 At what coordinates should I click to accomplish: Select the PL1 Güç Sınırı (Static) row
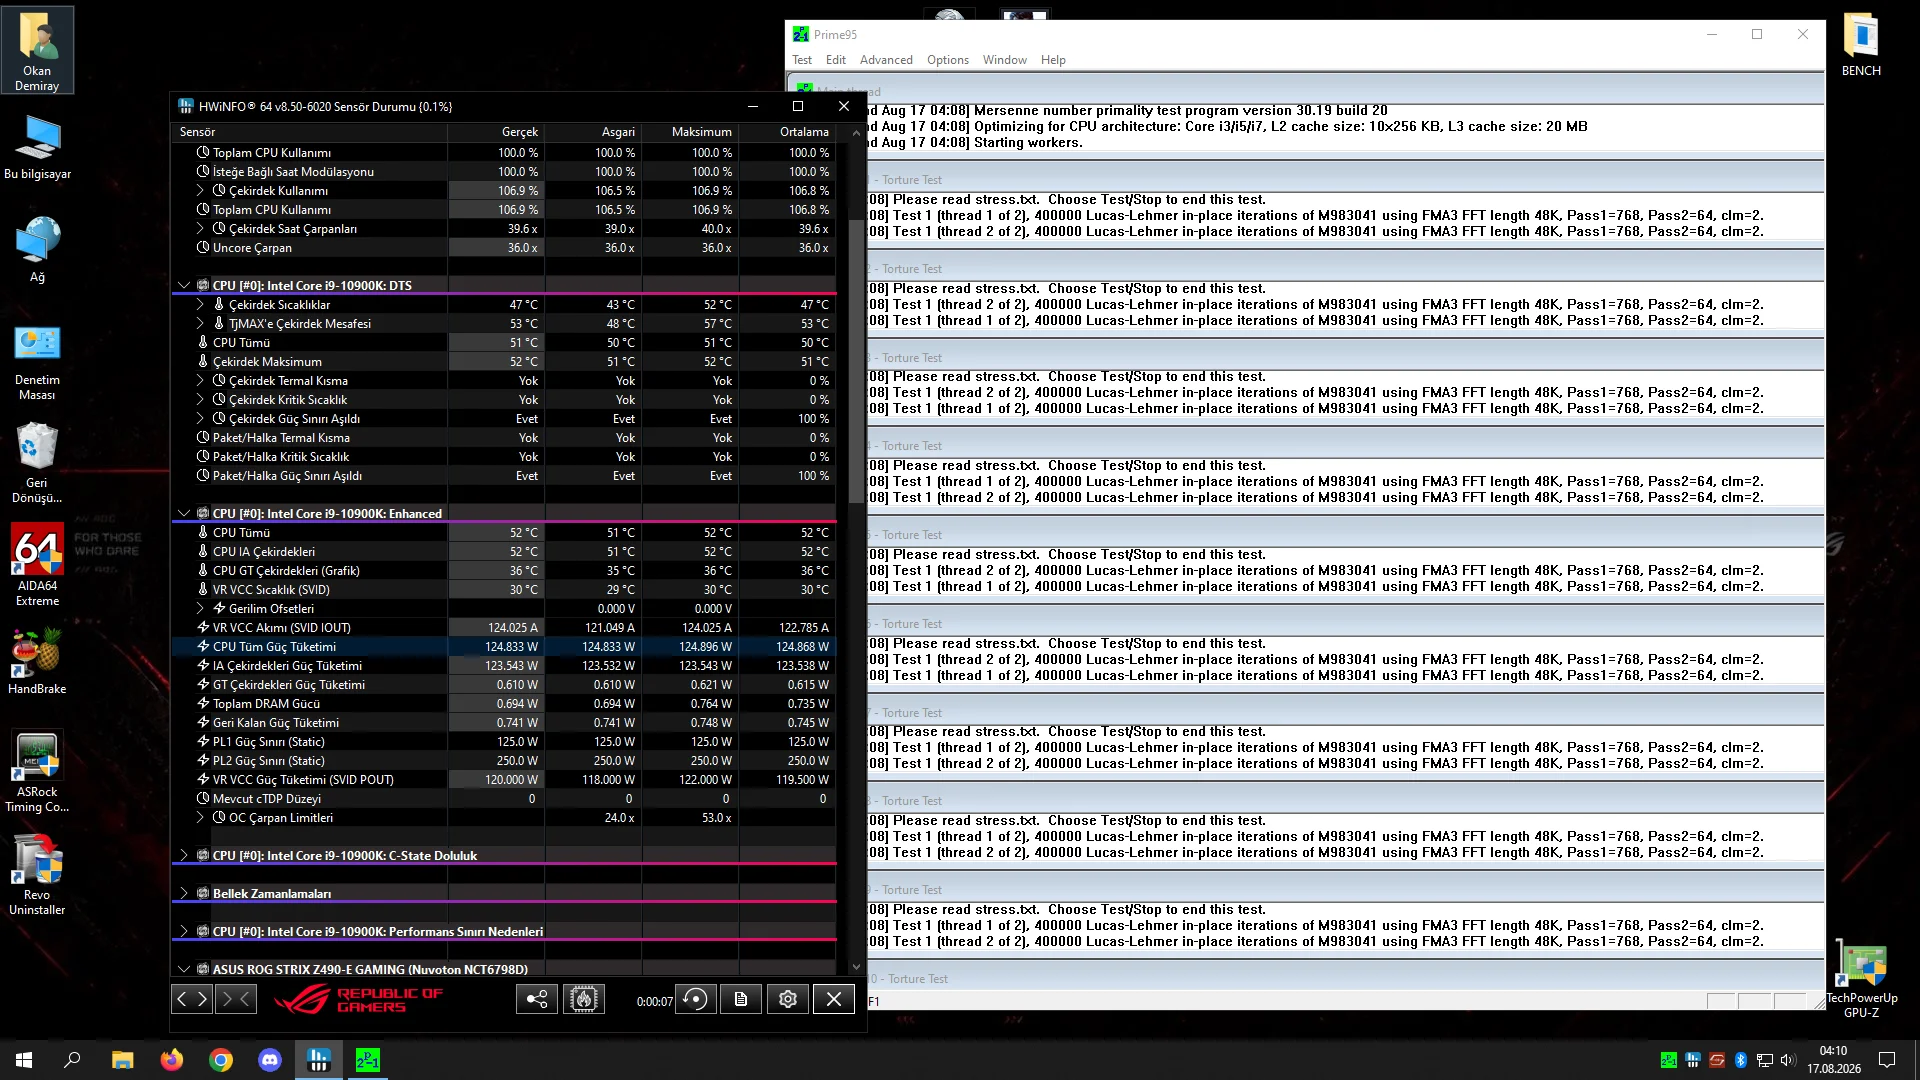[x=504, y=742]
